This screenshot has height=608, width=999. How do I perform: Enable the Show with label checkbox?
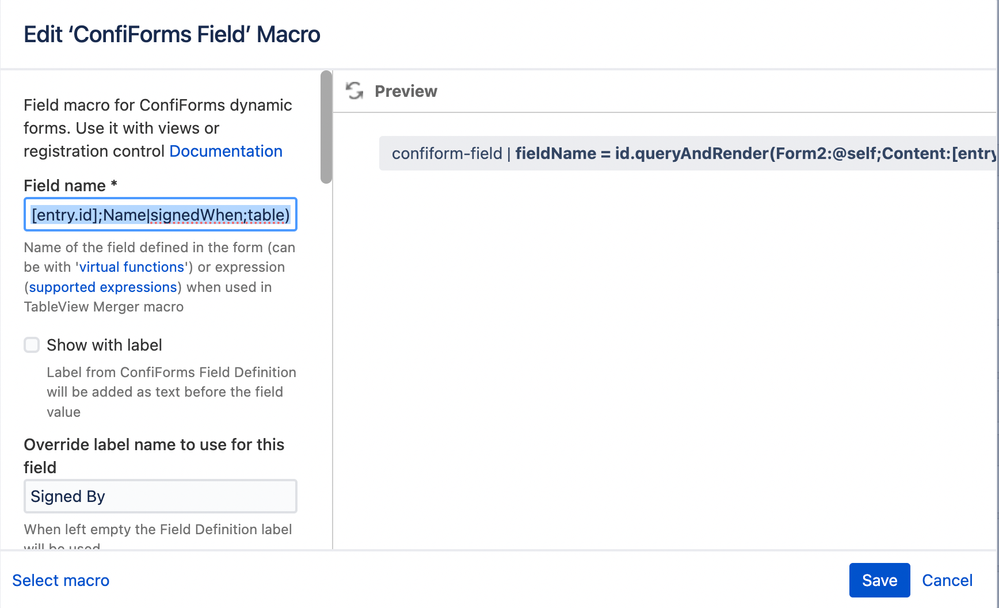click(32, 345)
